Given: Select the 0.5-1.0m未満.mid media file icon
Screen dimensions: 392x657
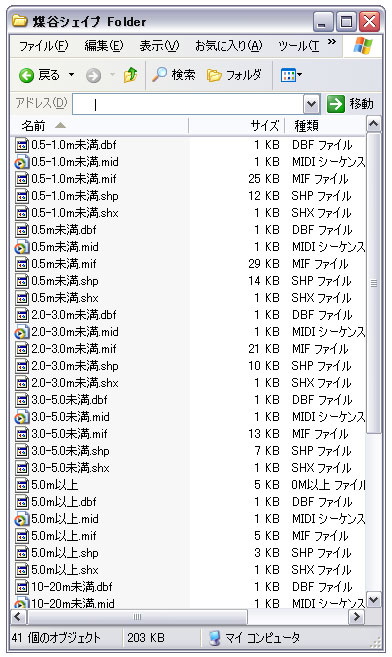Looking at the screenshot, I should (x=21, y=162).
